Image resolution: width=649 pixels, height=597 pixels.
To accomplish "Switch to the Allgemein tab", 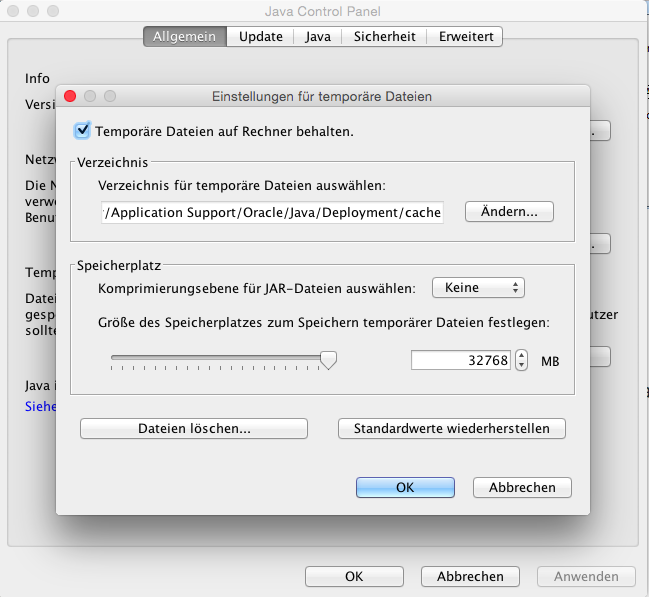I will (184, 37).
